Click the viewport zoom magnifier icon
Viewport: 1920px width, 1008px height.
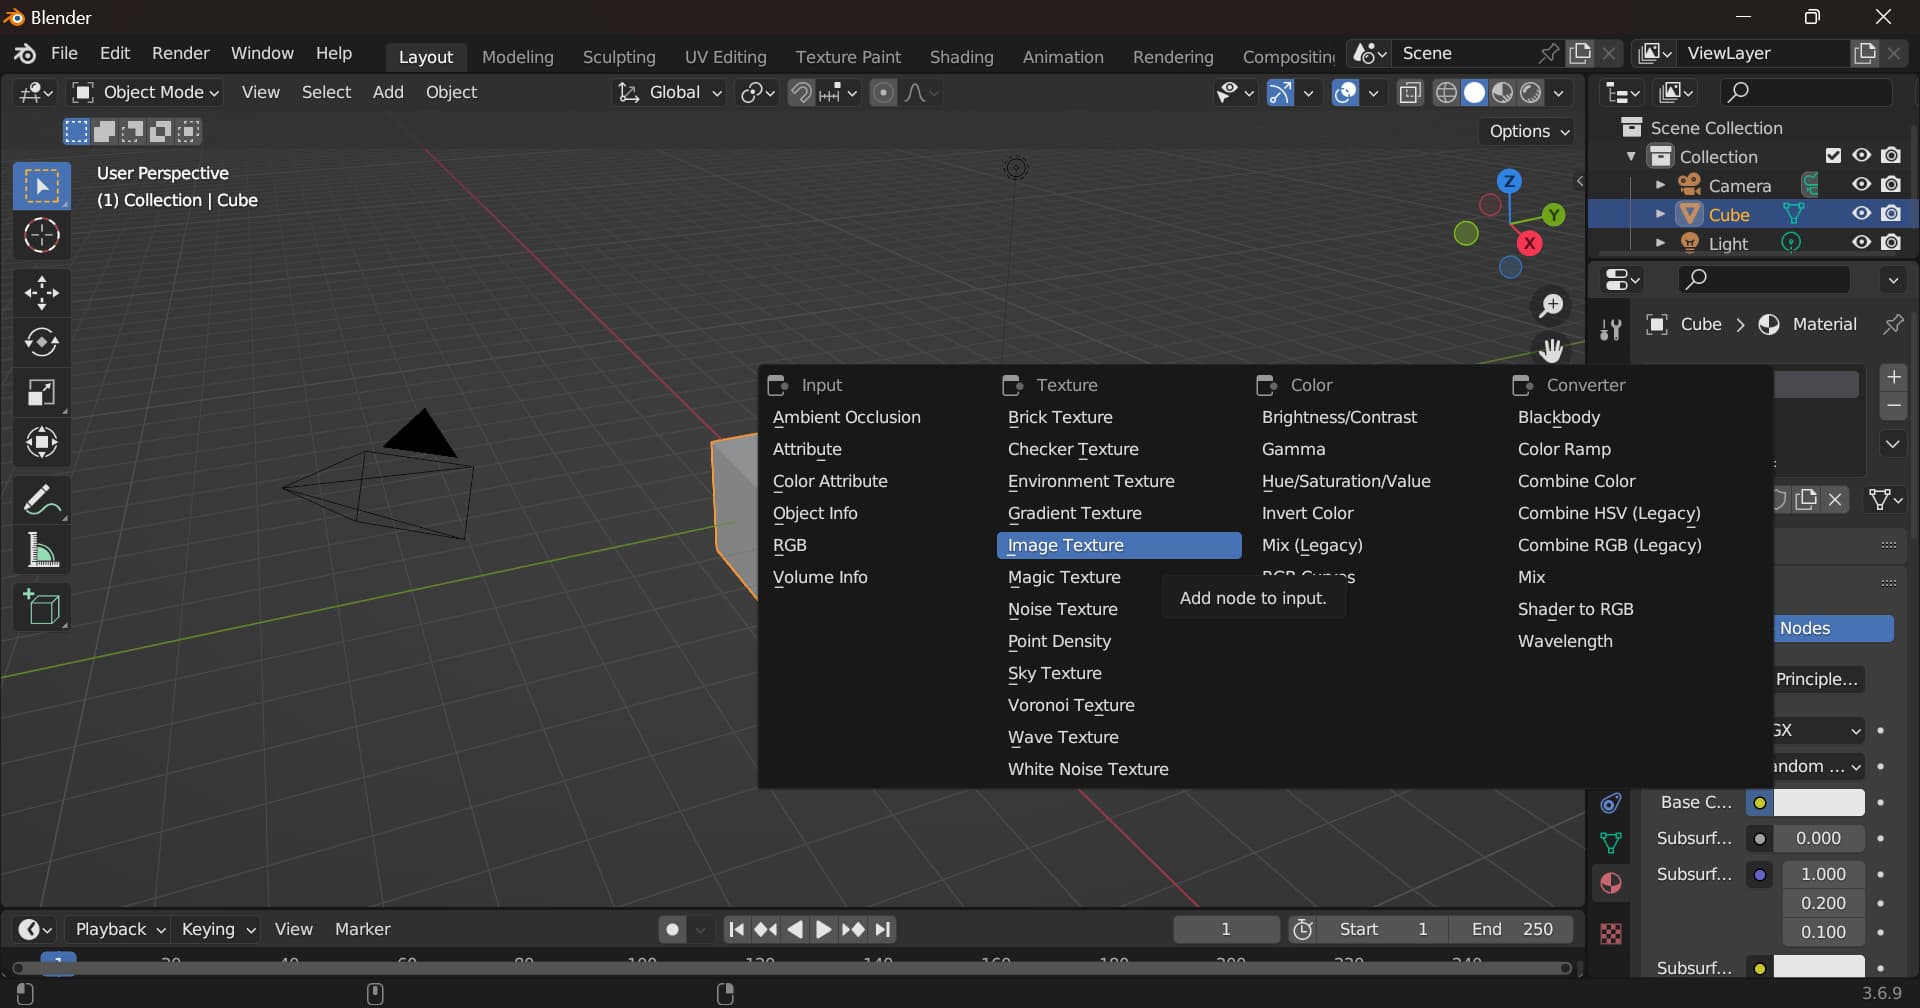click(x=1550, y=306)
